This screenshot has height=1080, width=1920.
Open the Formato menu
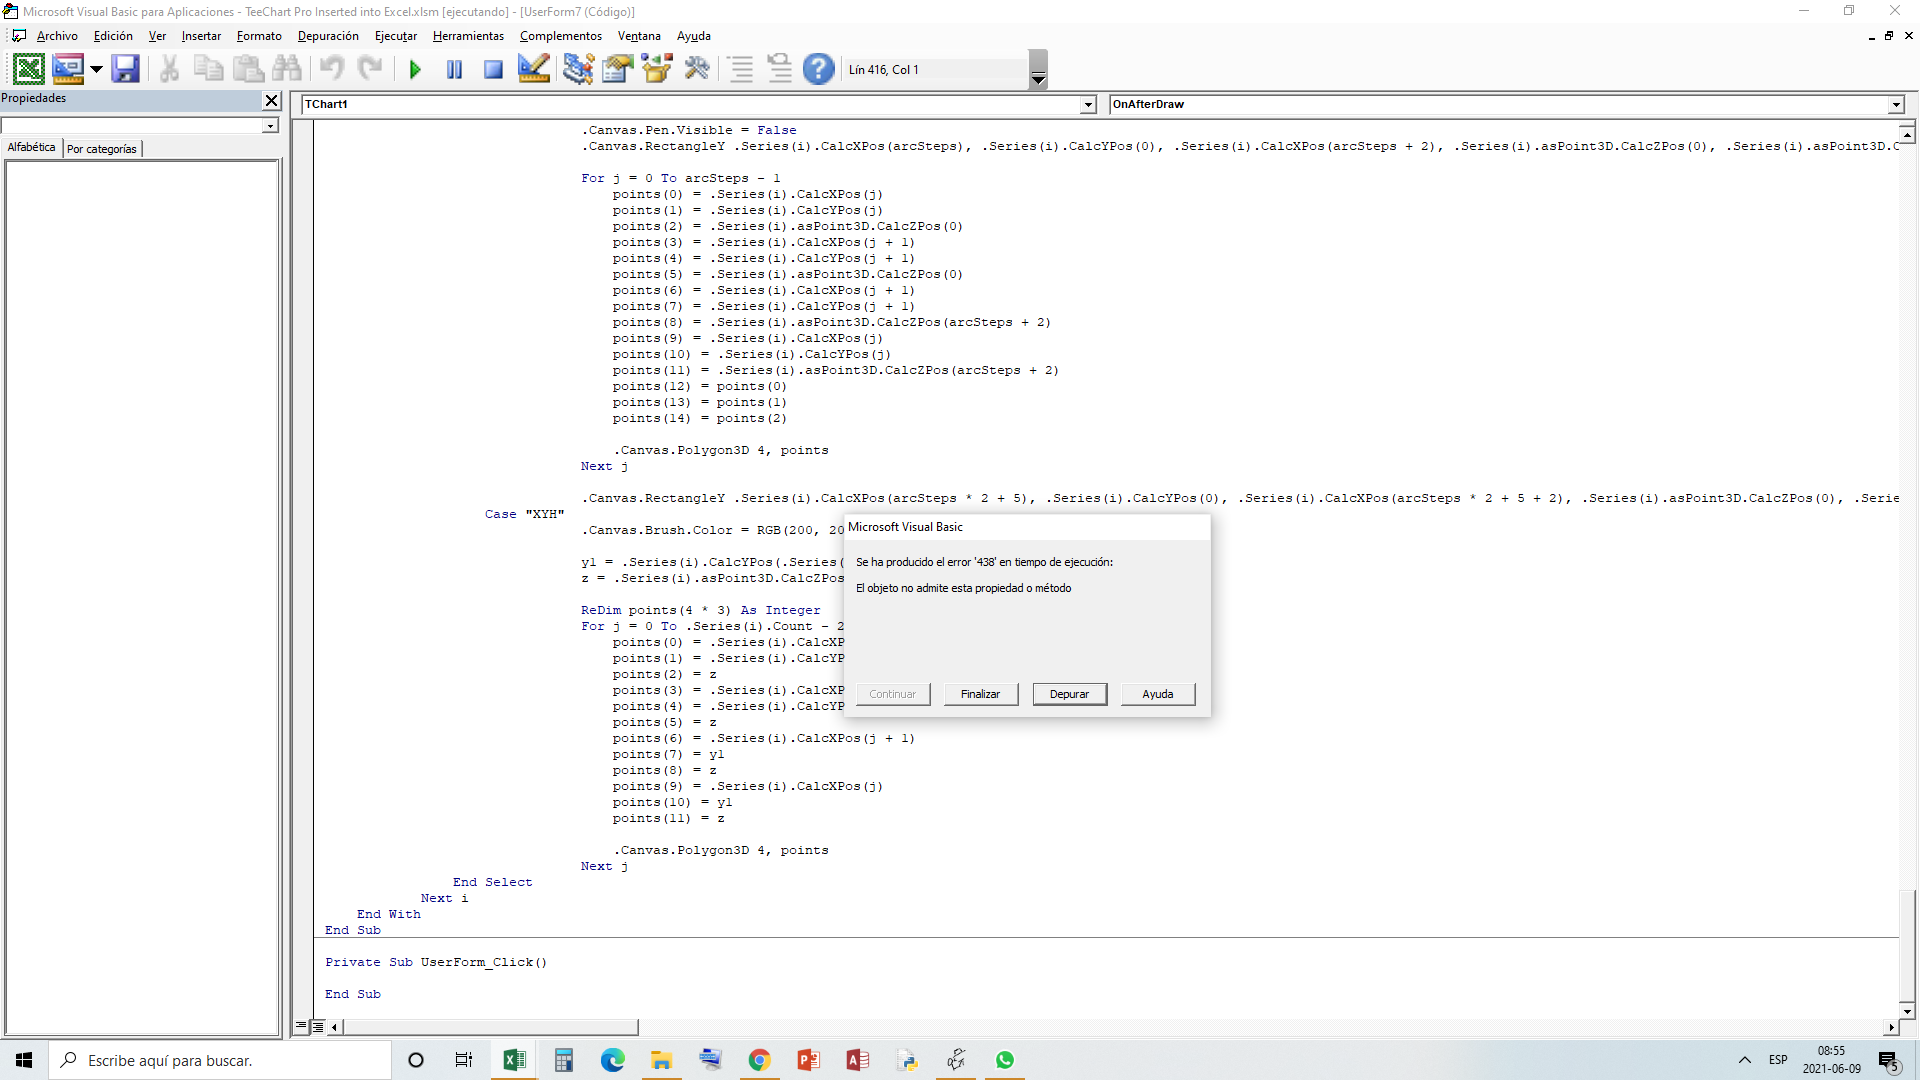point(259,36)
